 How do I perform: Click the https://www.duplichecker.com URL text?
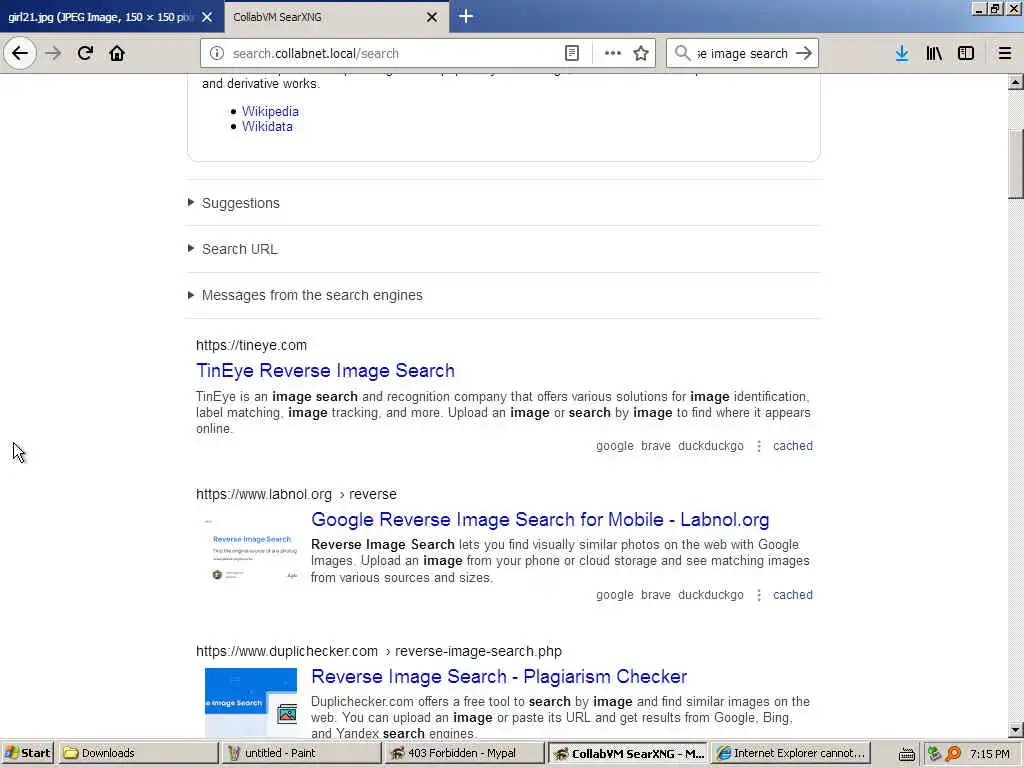coord(287,651)
